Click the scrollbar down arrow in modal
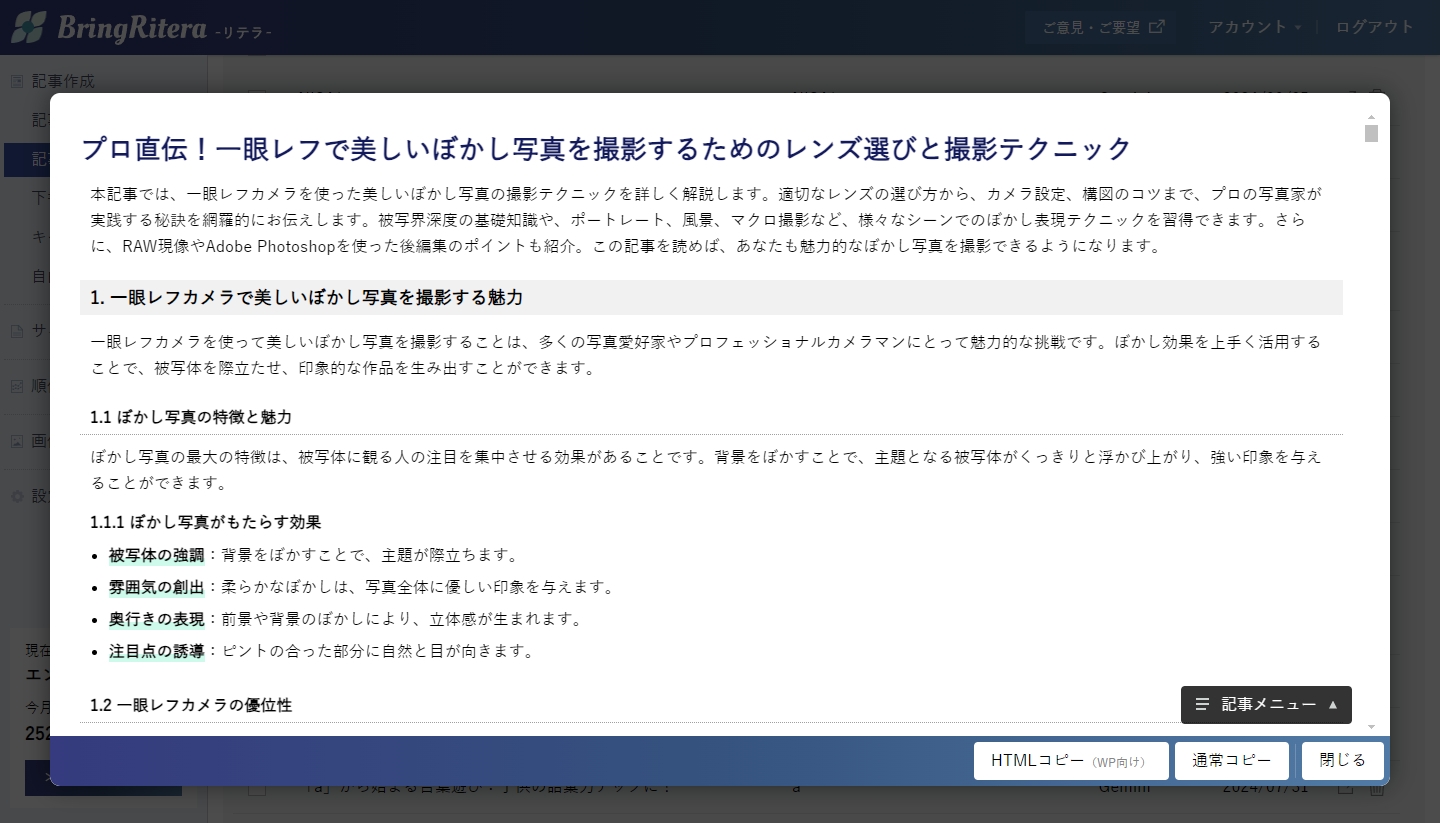The height and width of the screenshot is (823, 1440). (x=1371, y=727)
